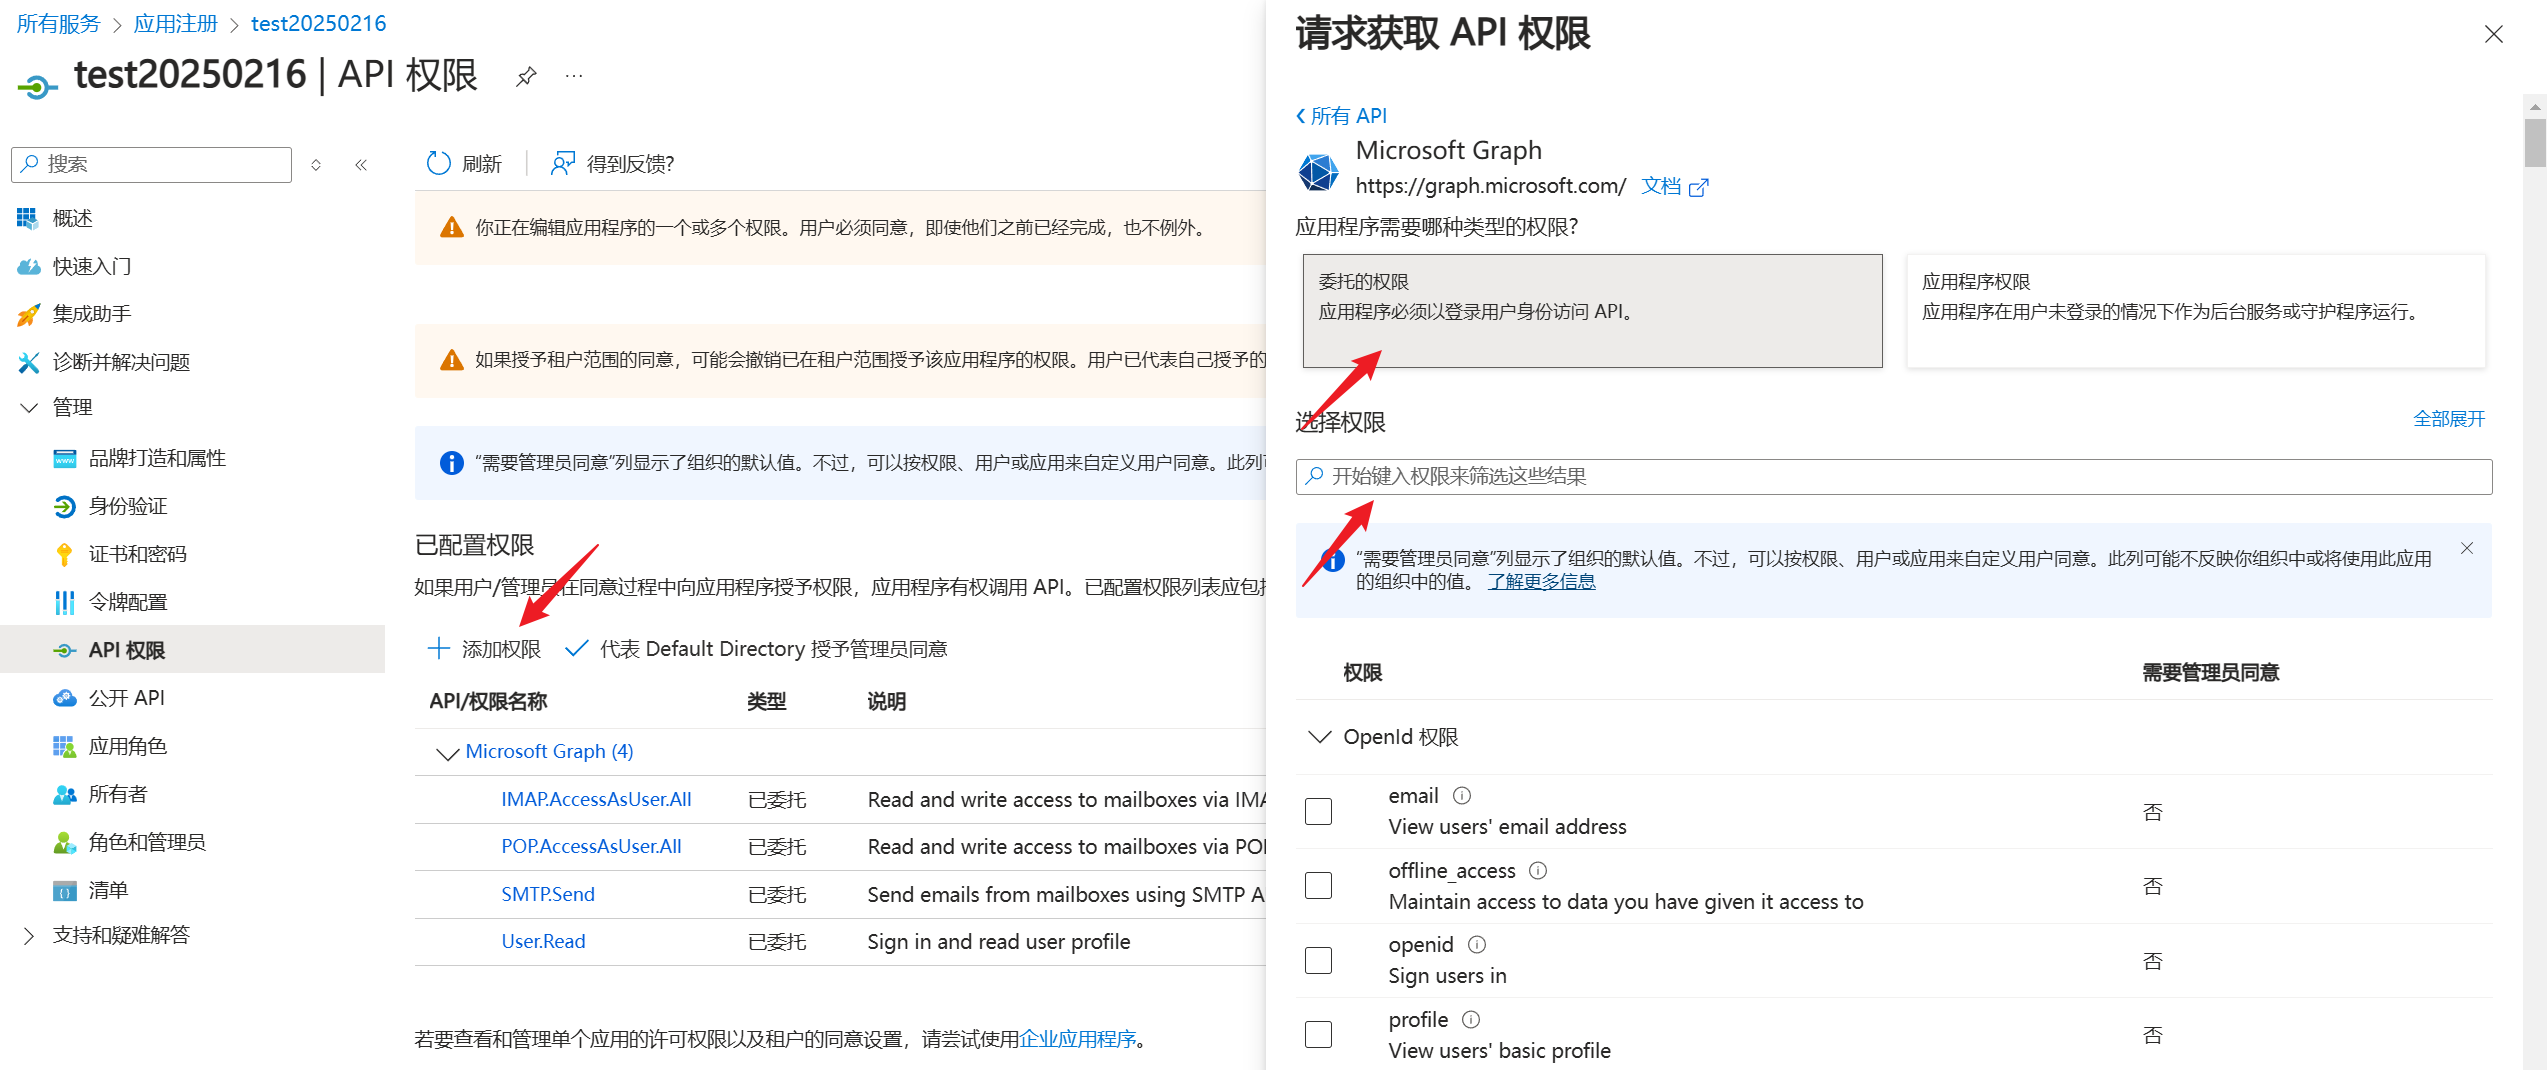The image size is (2547, 1070).
Task: Select the 身份验证 sidebar icon
Action: tap(65, 506)
